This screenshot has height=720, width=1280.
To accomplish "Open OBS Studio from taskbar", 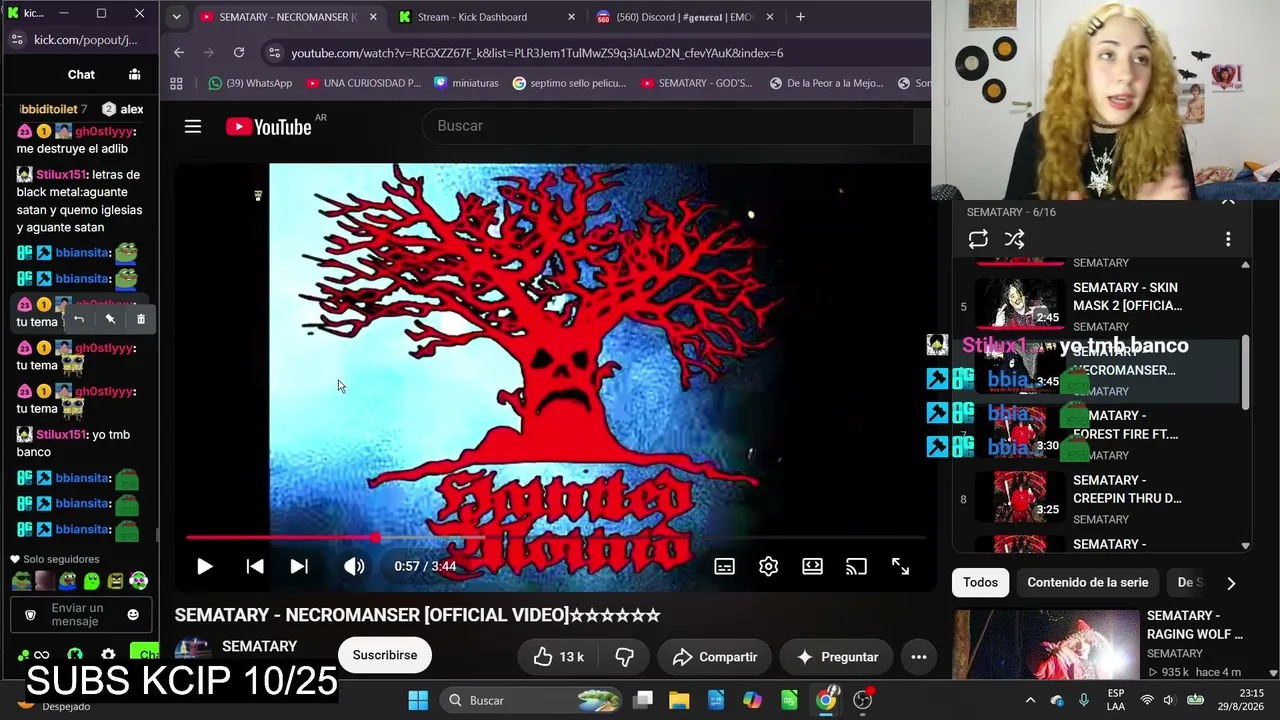I will 863,700.
